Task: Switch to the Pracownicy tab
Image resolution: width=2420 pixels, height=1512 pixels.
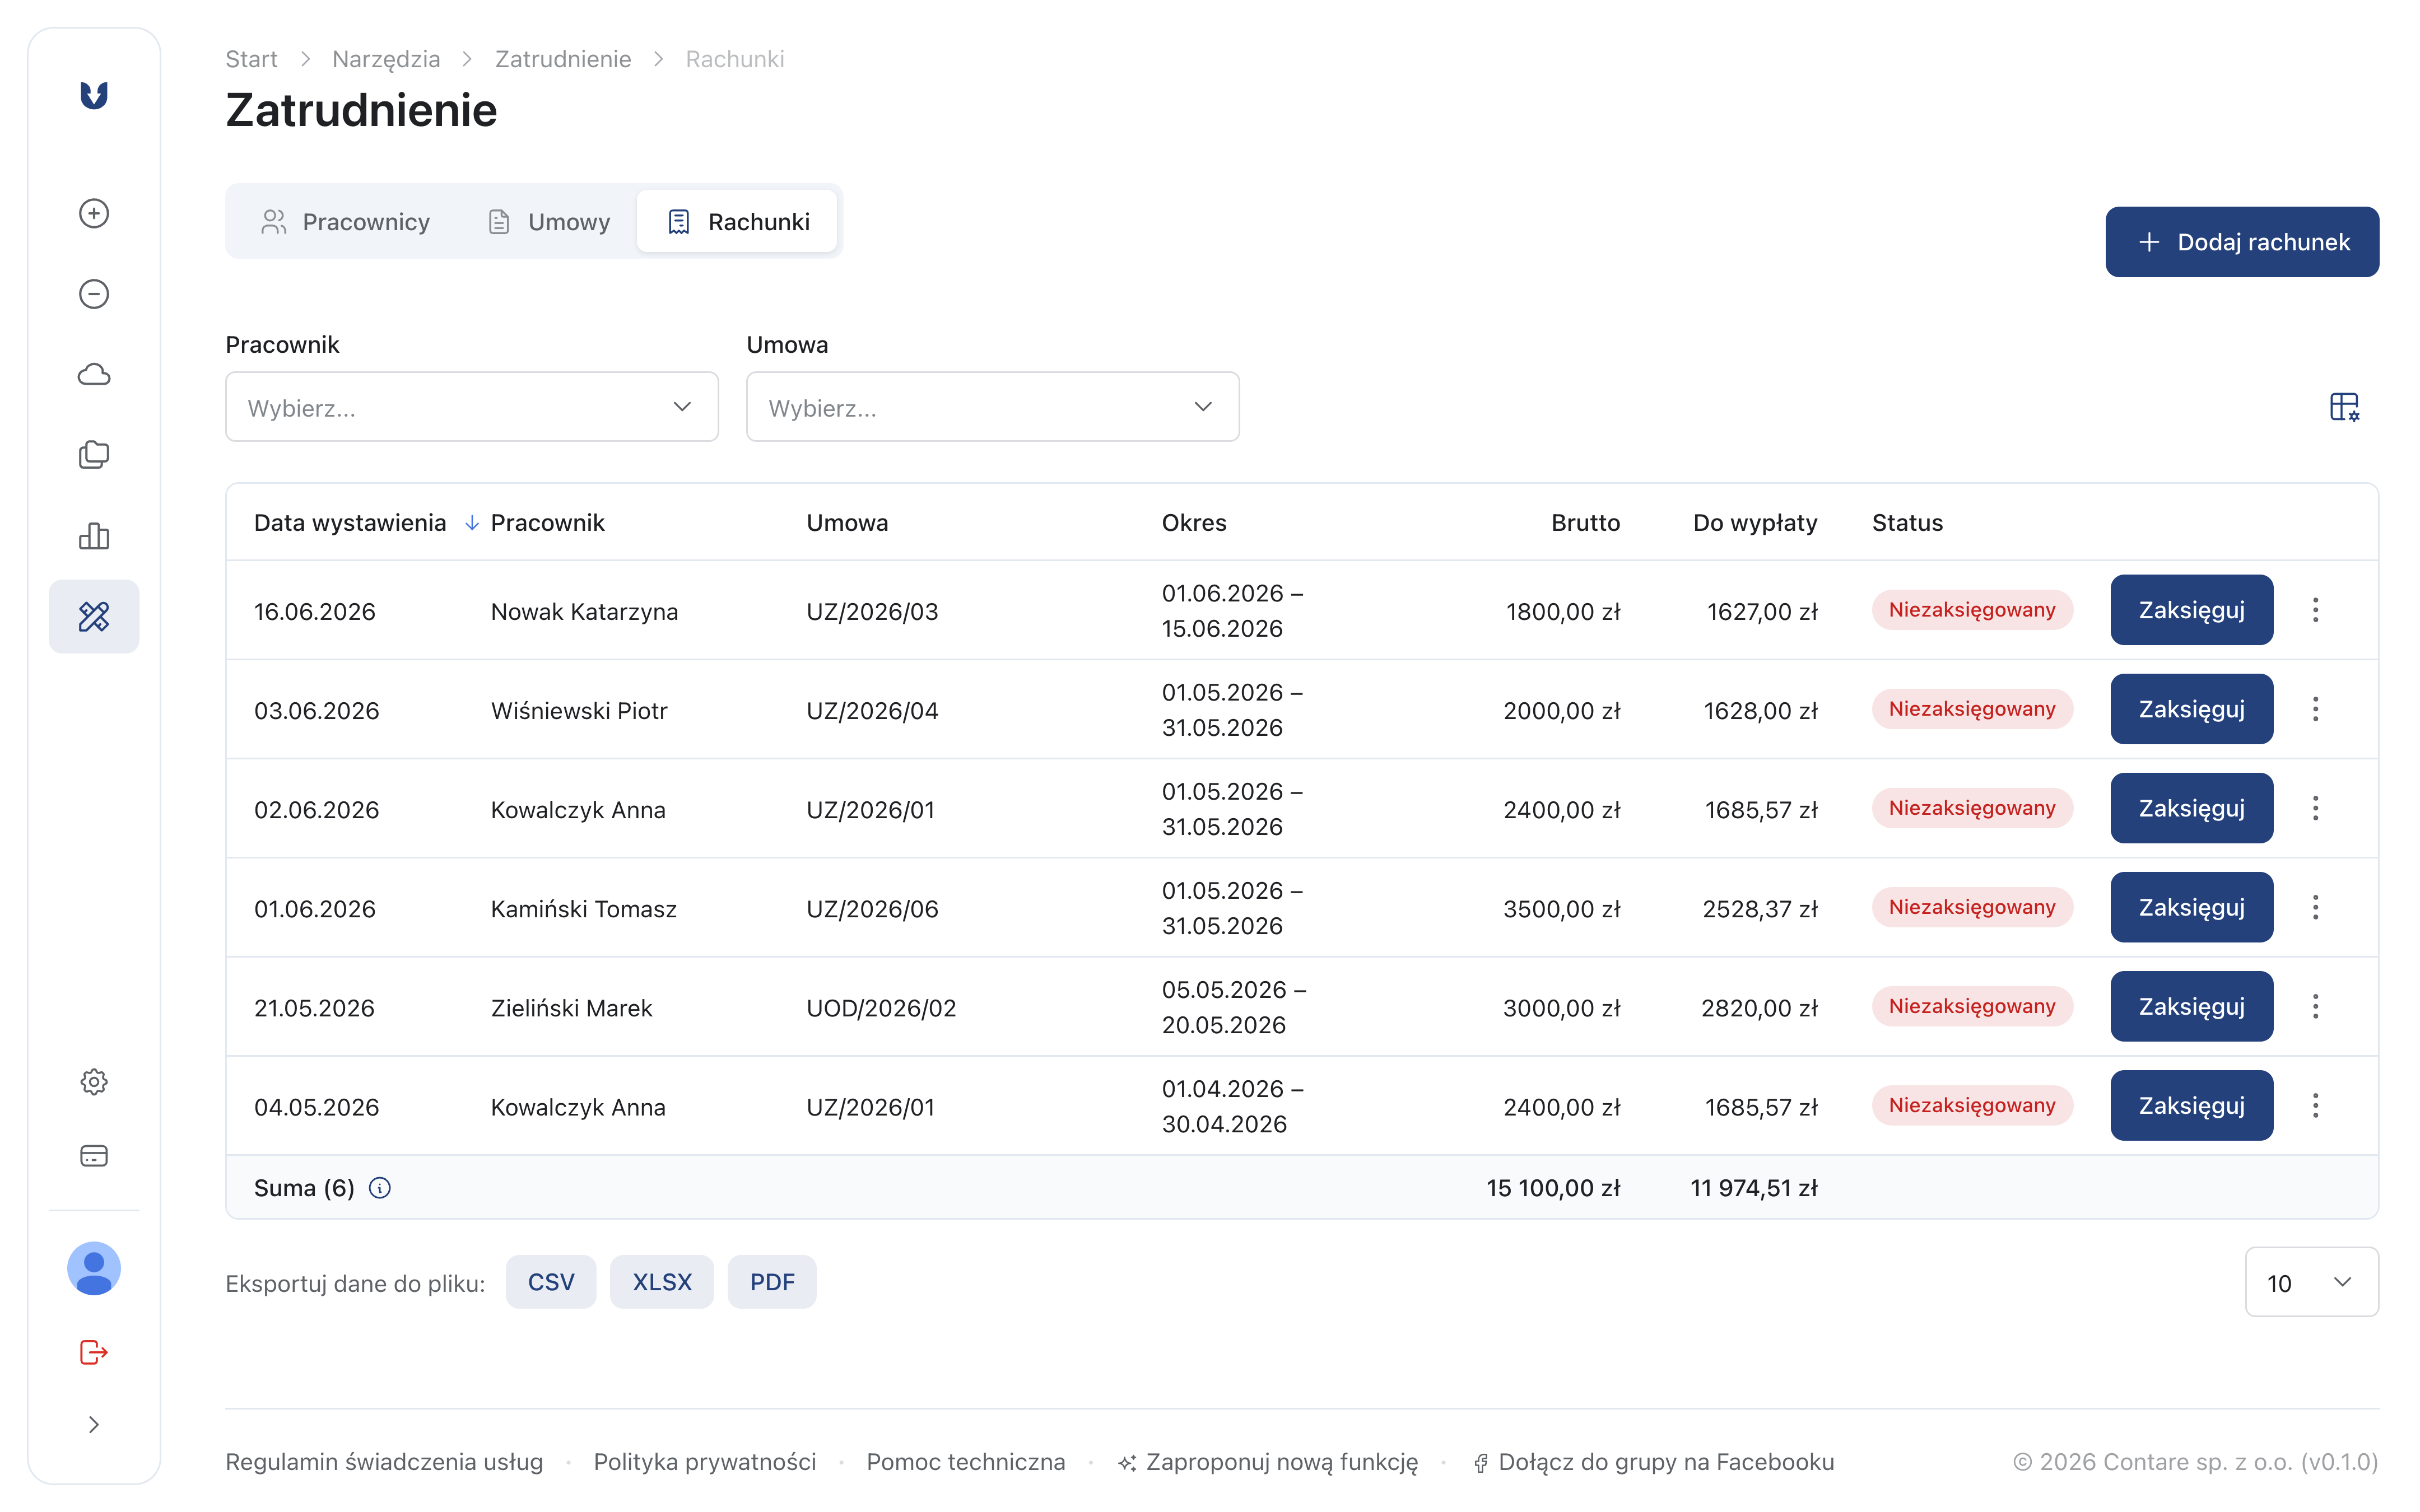Action: [x=345, y=222]
